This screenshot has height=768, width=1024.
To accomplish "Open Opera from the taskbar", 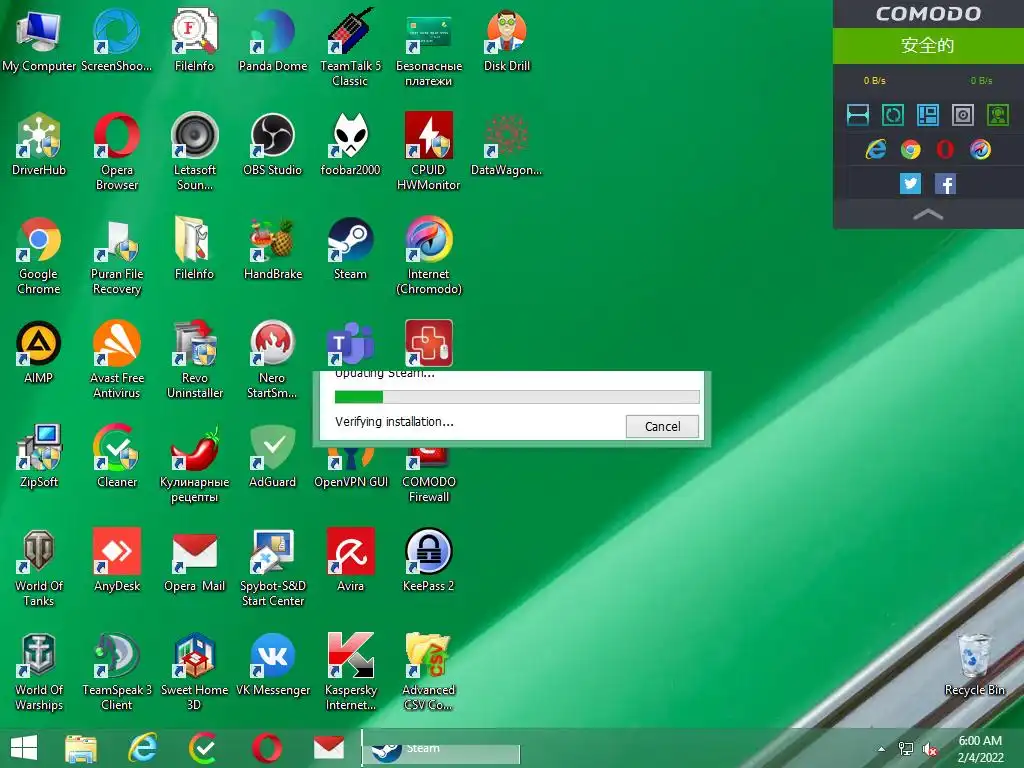I will coord(267,748).
